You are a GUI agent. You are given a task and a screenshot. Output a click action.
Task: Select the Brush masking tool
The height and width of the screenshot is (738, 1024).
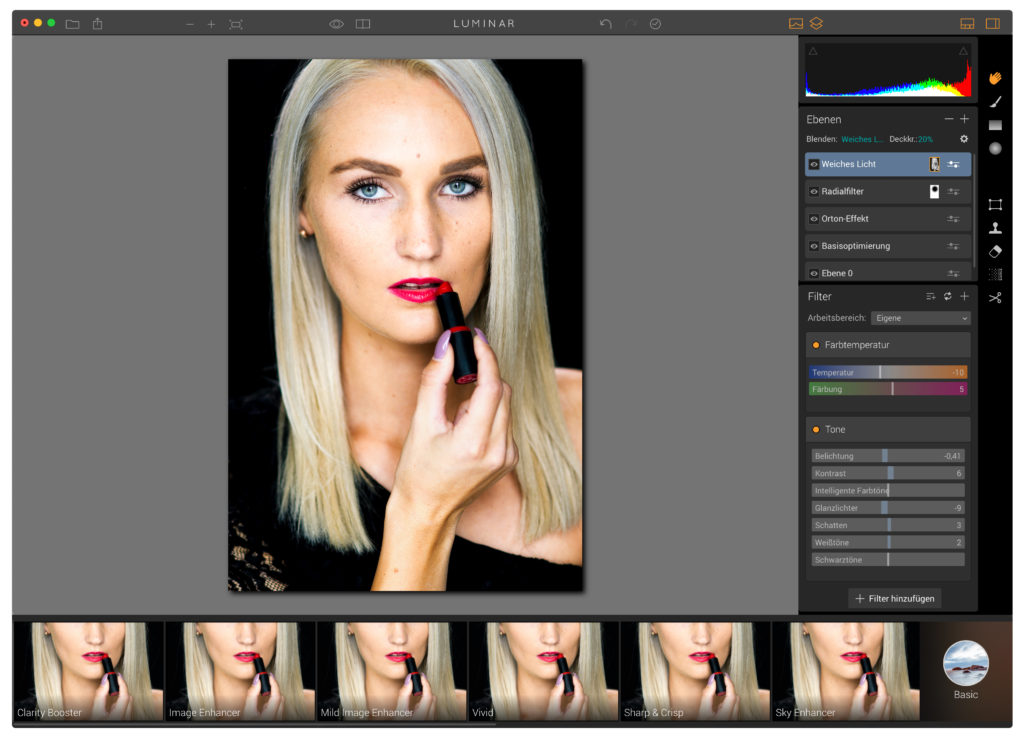click(x=995, y=101)
